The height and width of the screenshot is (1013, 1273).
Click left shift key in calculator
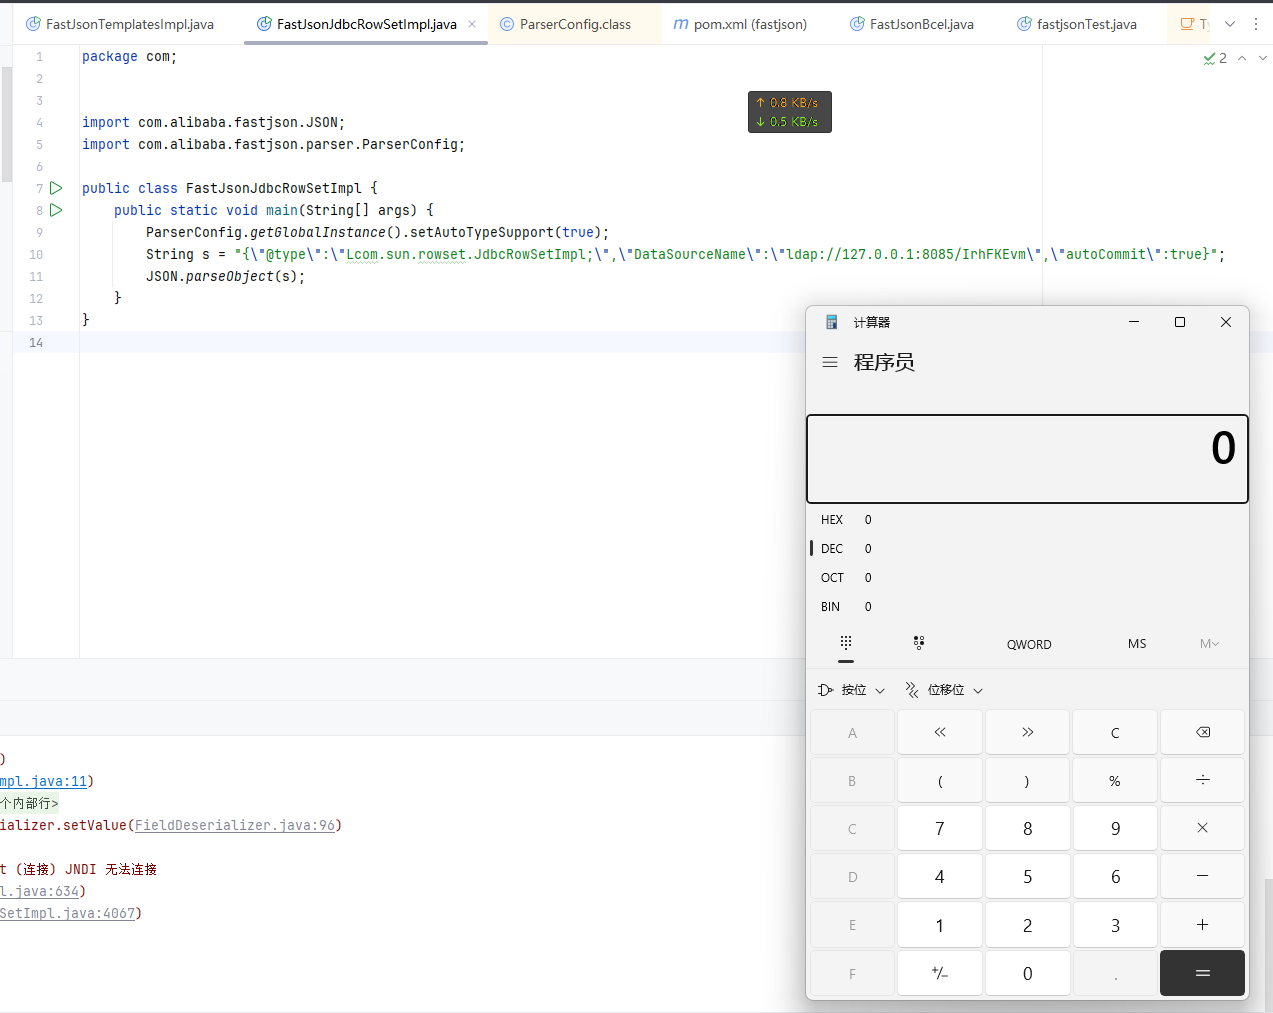coord(940,732)
